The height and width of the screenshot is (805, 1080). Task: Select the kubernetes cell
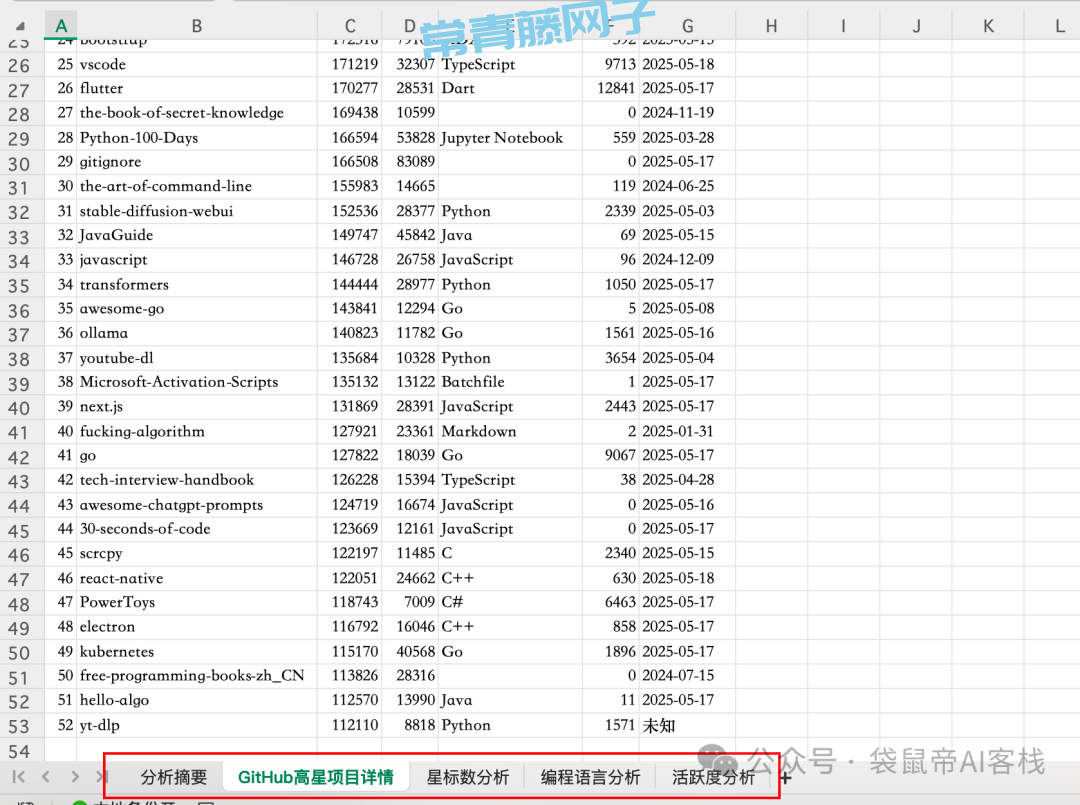[x=197, y=651]
